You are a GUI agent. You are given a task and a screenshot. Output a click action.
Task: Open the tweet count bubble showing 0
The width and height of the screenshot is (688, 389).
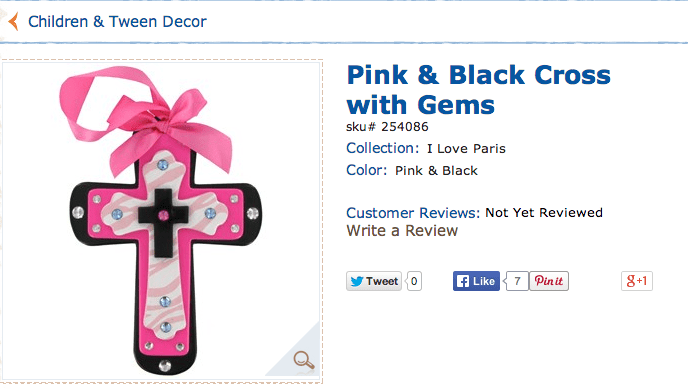pos(414,281)
